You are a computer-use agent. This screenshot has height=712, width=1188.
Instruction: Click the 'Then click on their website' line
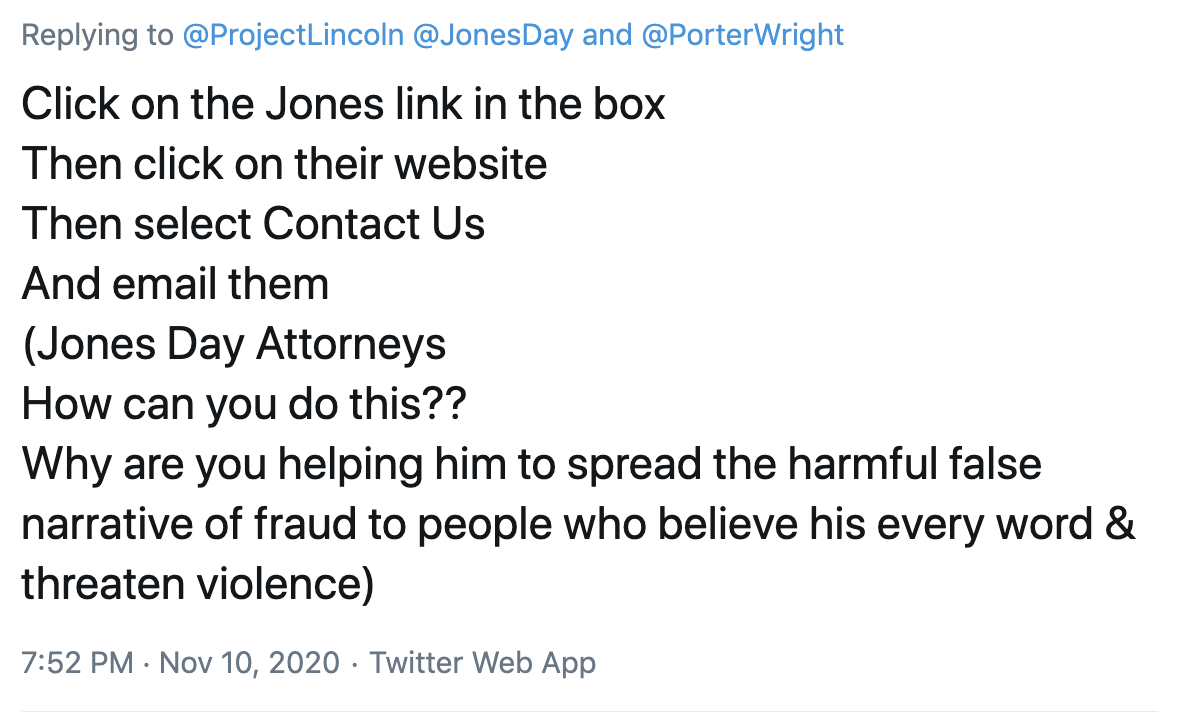[284, 164]
